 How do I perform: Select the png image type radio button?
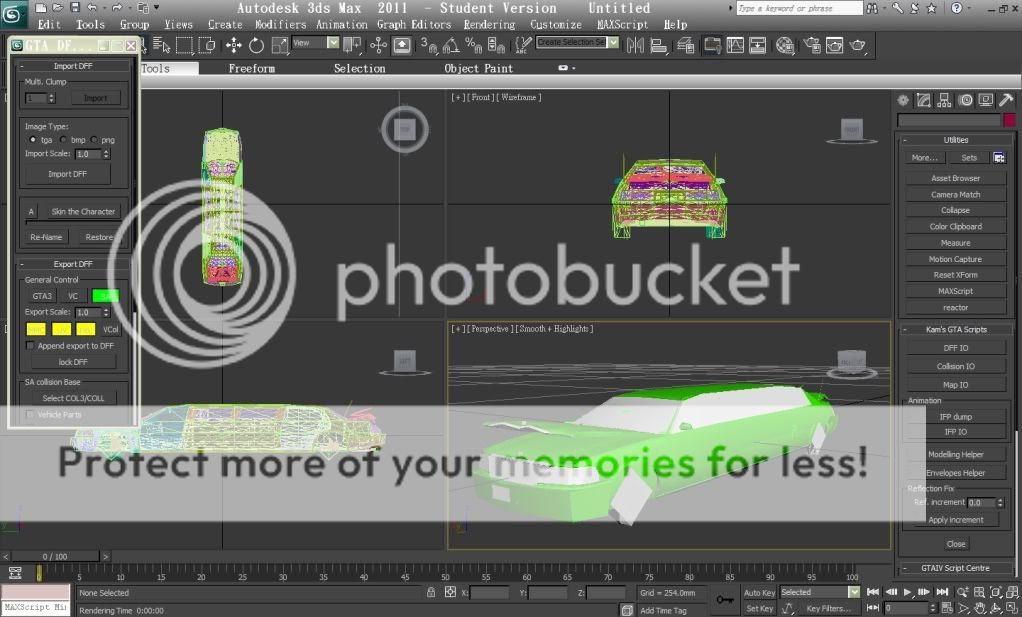click(x=95, y=140)
